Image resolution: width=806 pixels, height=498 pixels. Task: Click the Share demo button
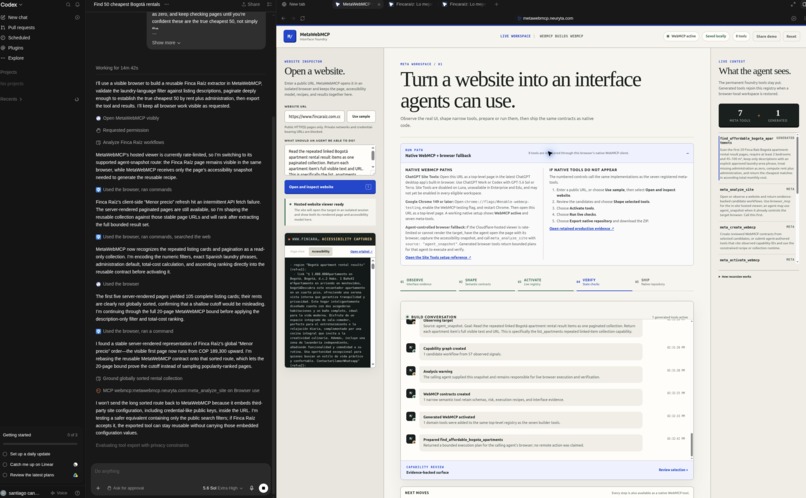(x=766, y=36)
